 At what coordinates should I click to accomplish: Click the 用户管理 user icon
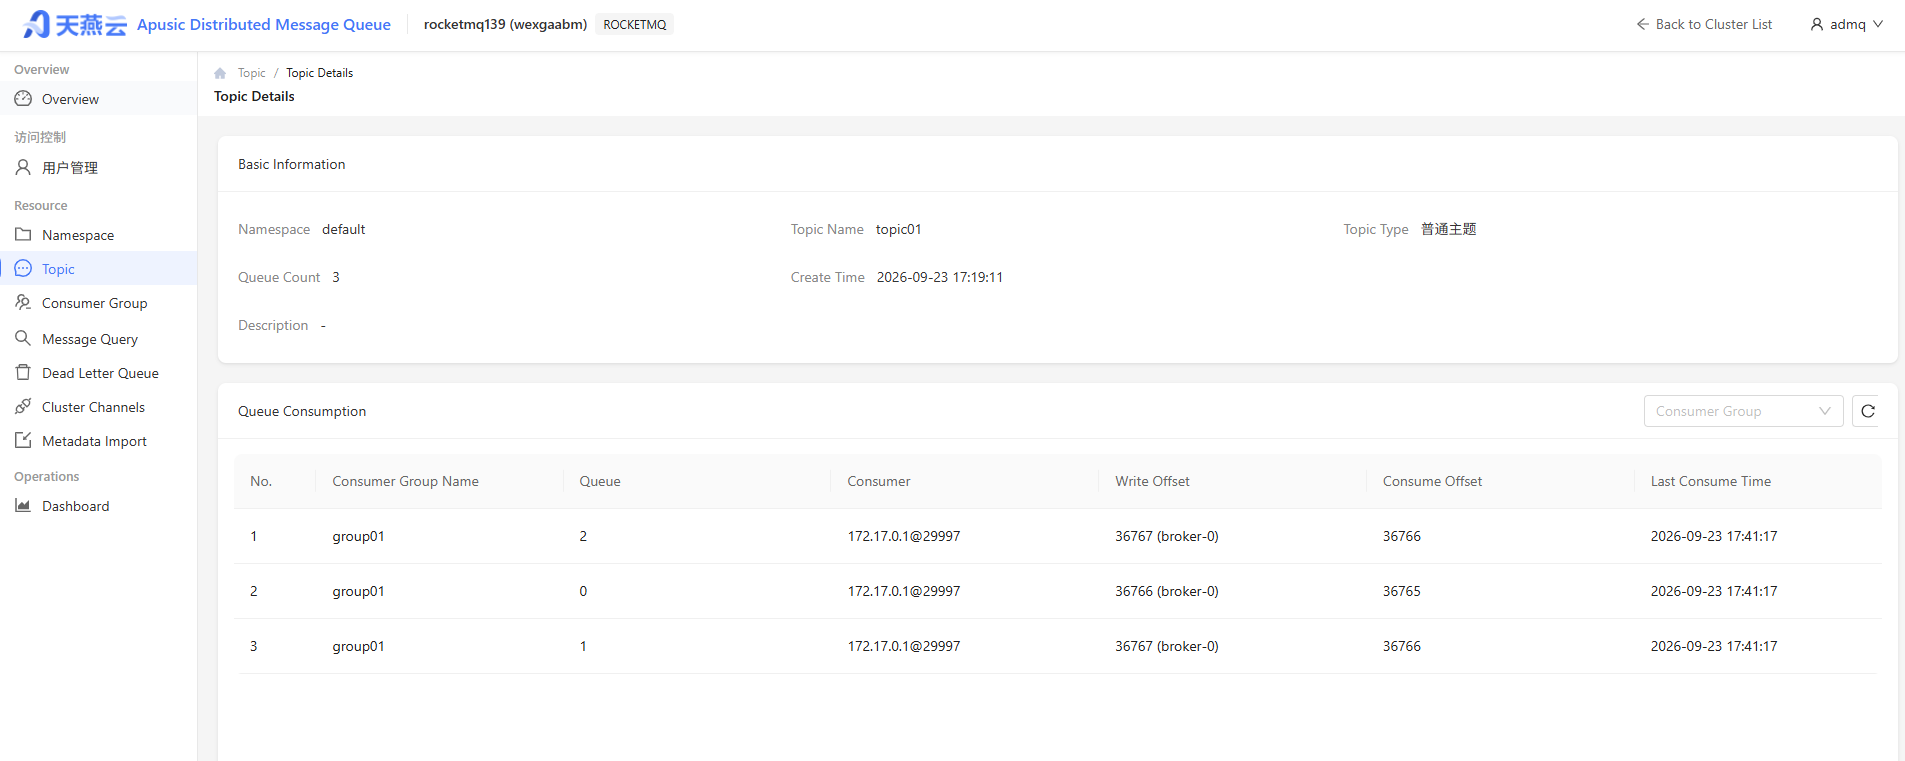point(23,167)
